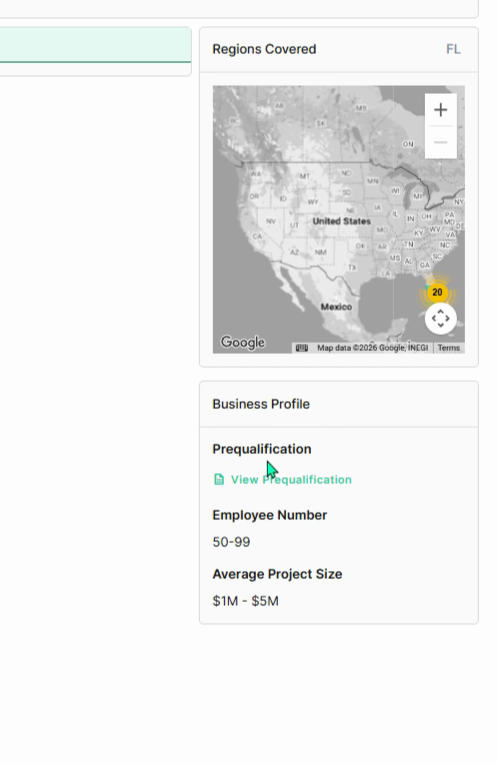Click the $1M - $5M project size
The width and height of the screenshot is (497, 765).
pos(245,601)
